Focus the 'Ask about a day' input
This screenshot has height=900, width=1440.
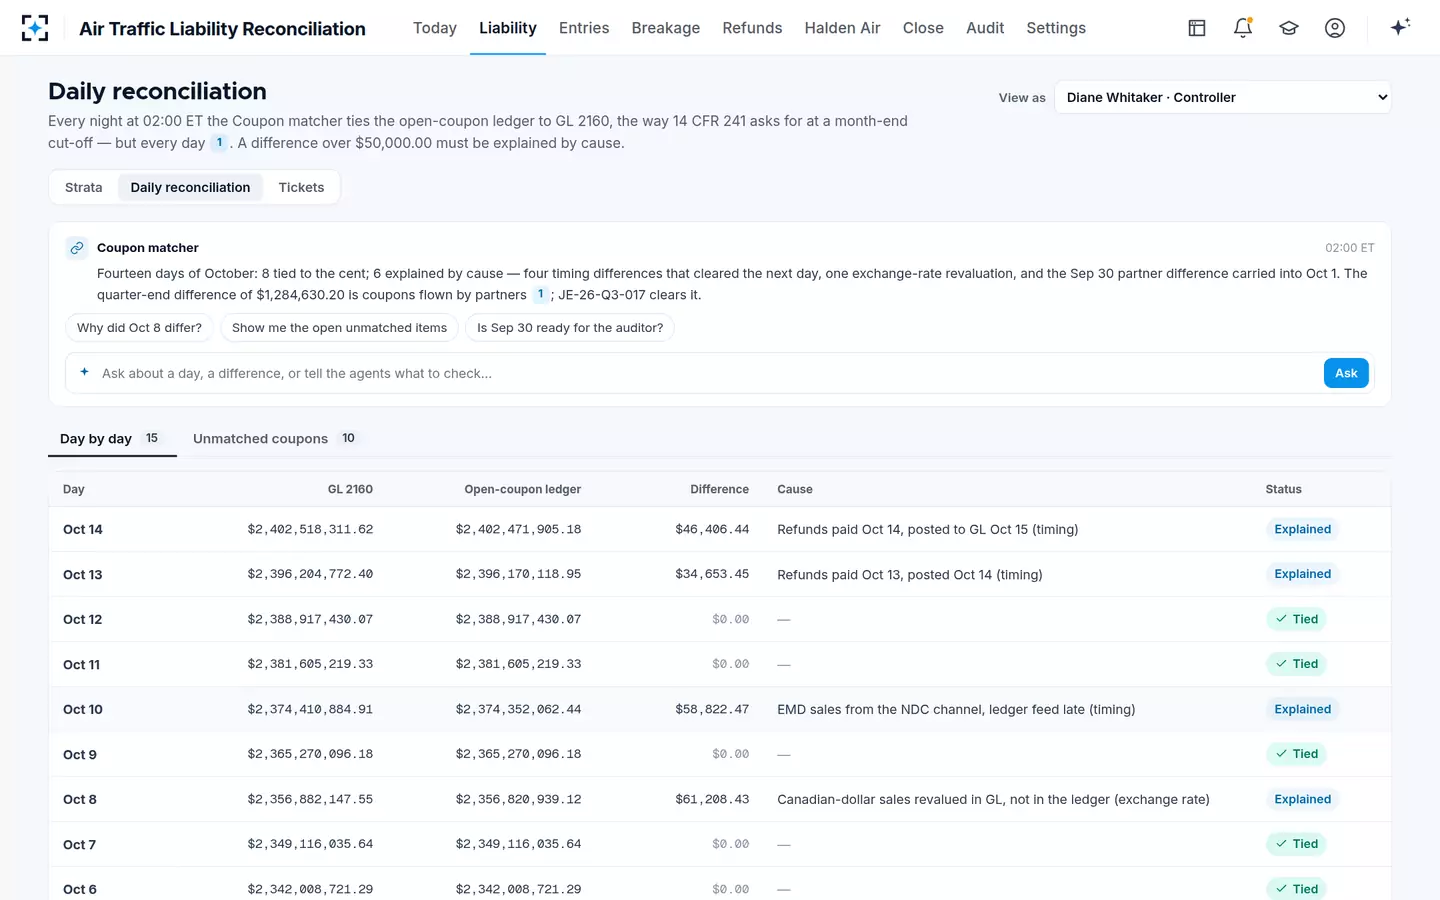tap(708, 373)
